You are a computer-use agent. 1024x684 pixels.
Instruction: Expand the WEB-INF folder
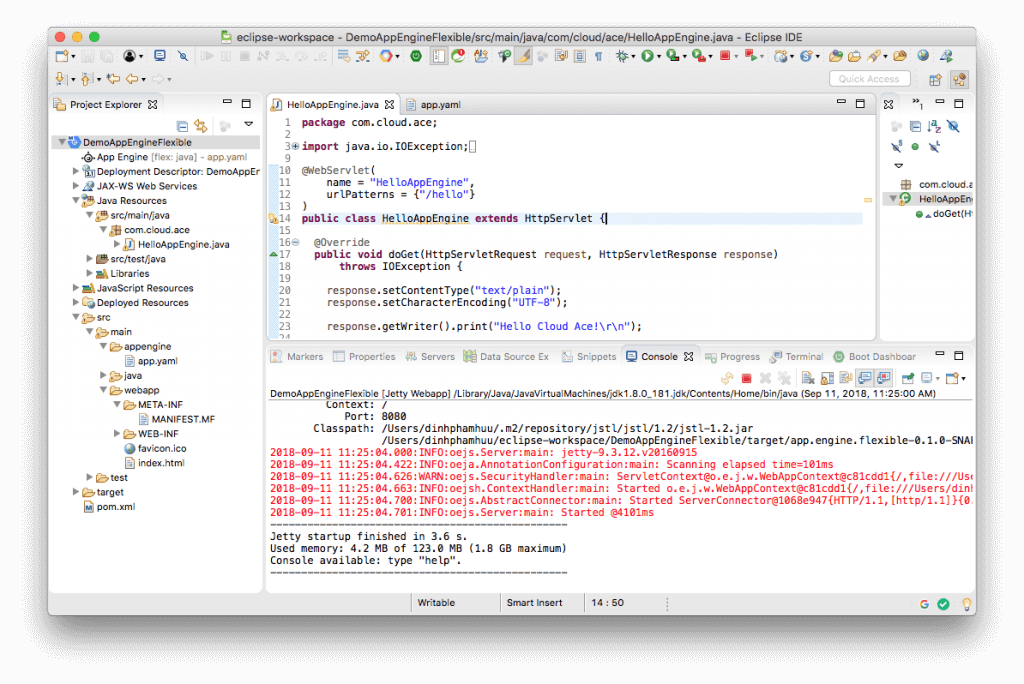[x=117, y=433]
